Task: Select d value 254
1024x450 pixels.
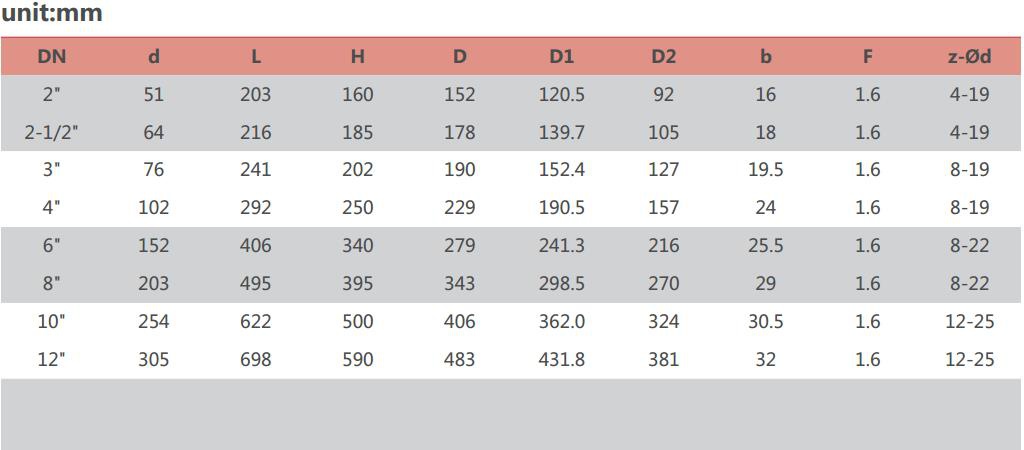Action: [153, 321]
